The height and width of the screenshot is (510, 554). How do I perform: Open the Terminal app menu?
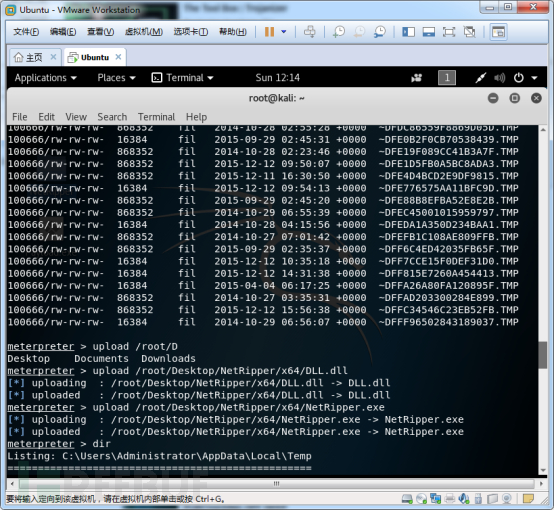pos(182,78)
